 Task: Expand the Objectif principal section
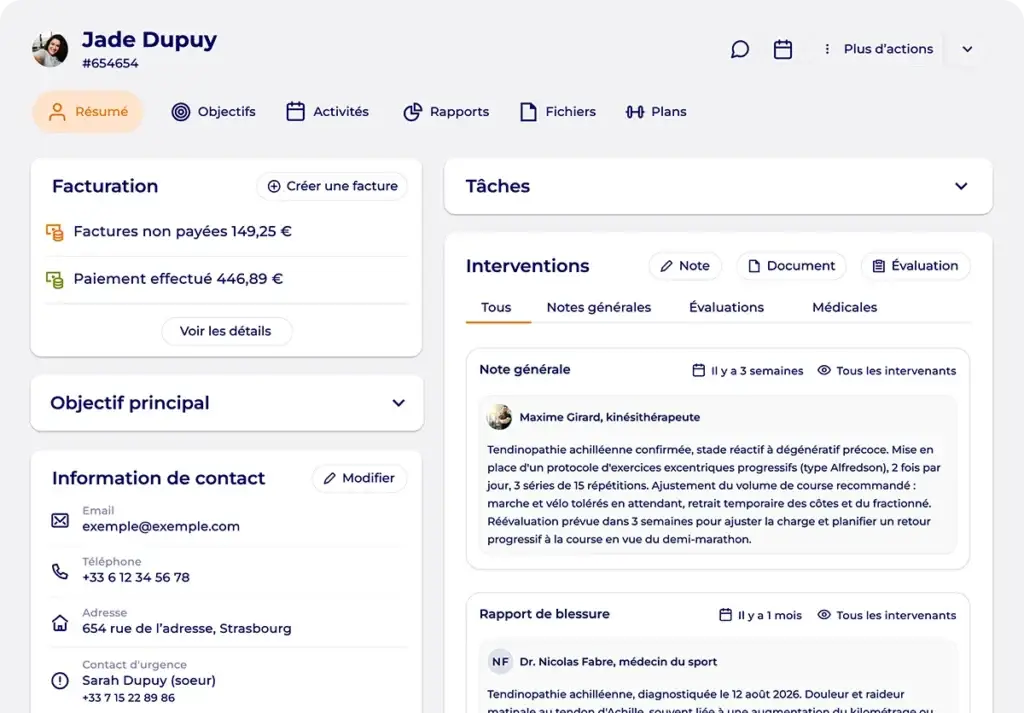click(x=398, y=403)
